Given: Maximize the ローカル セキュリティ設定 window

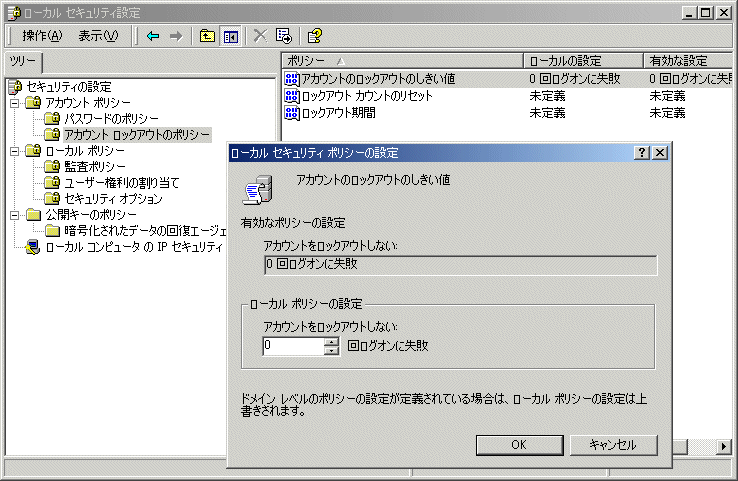Looking at the screenshot, I should (x=706, y=13).
